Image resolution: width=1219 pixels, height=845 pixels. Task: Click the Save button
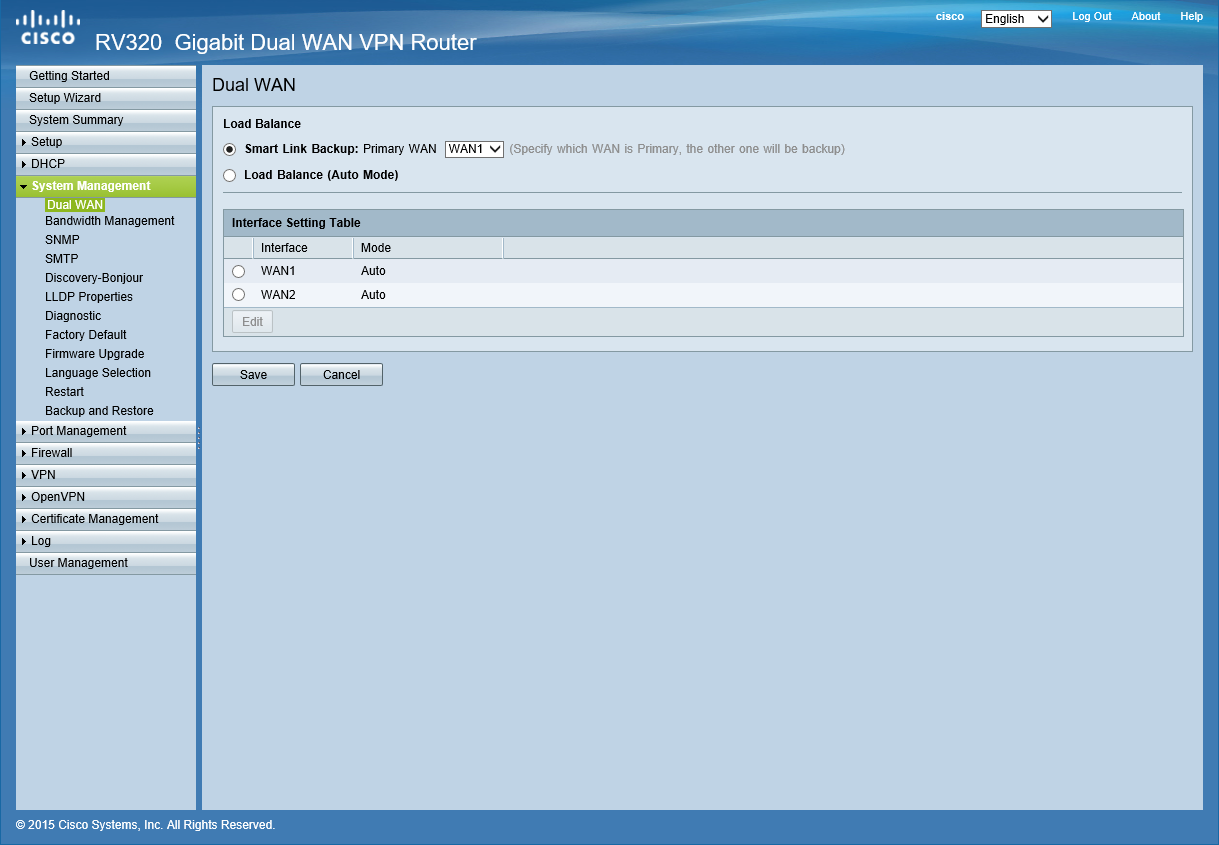253,375
